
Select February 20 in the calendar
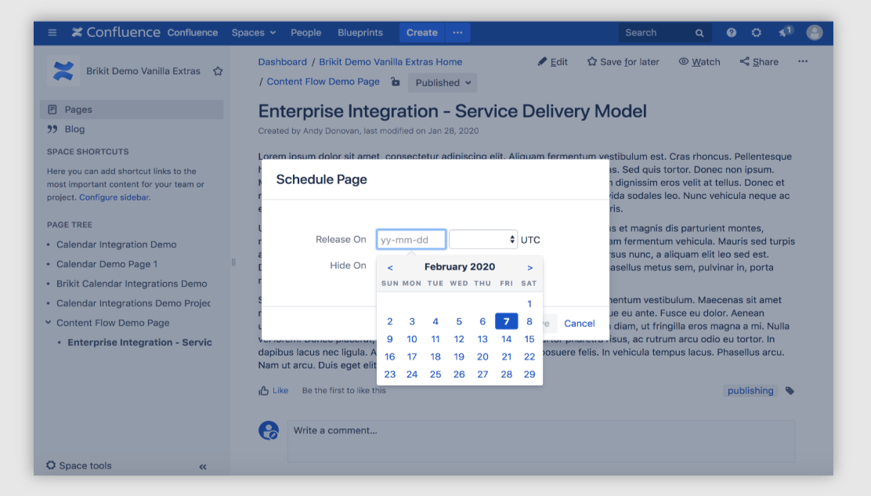(483, 357)
